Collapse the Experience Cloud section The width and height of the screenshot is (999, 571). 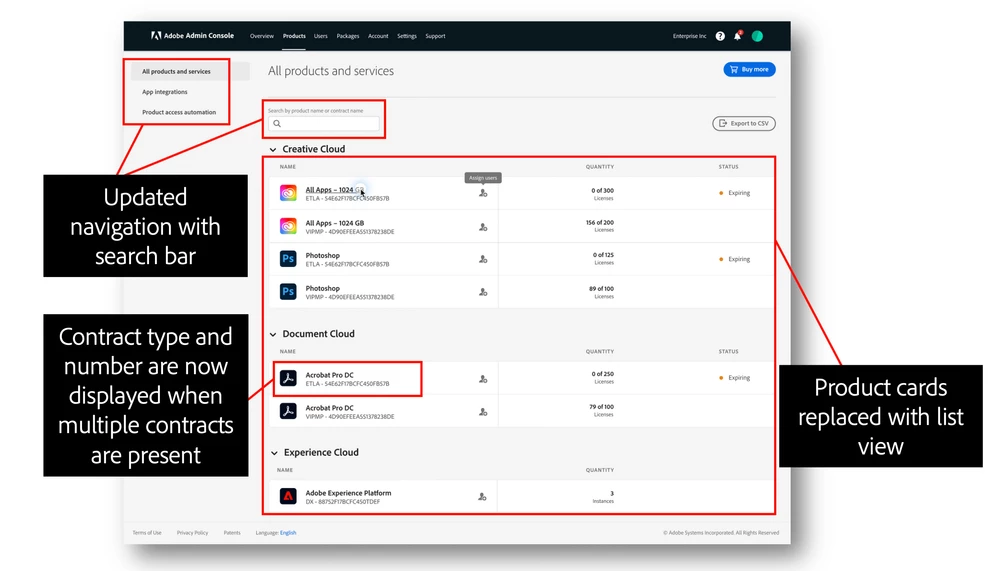tap(274, 453)
